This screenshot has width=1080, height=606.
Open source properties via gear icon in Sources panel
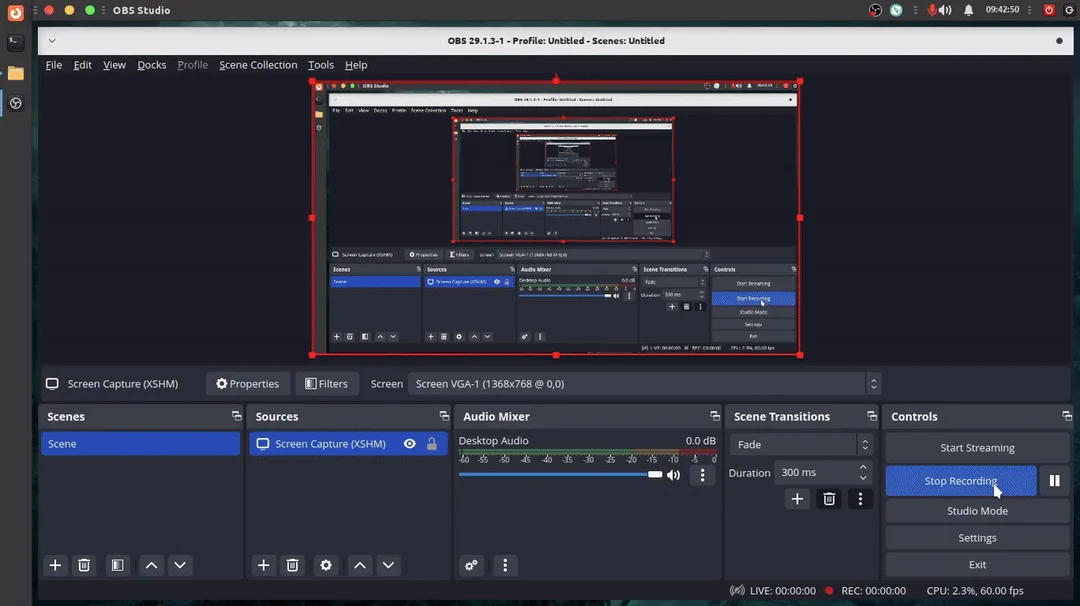coord(326,565)
